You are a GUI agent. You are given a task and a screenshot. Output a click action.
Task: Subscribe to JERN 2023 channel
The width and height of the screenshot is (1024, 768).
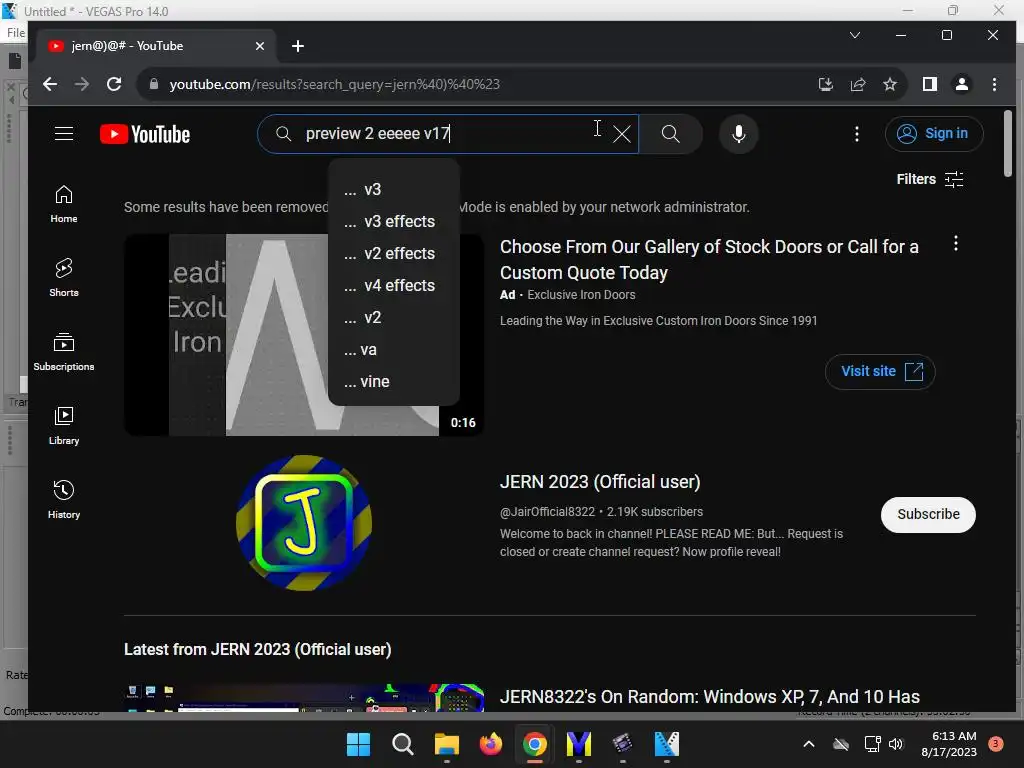click(928, 515)
